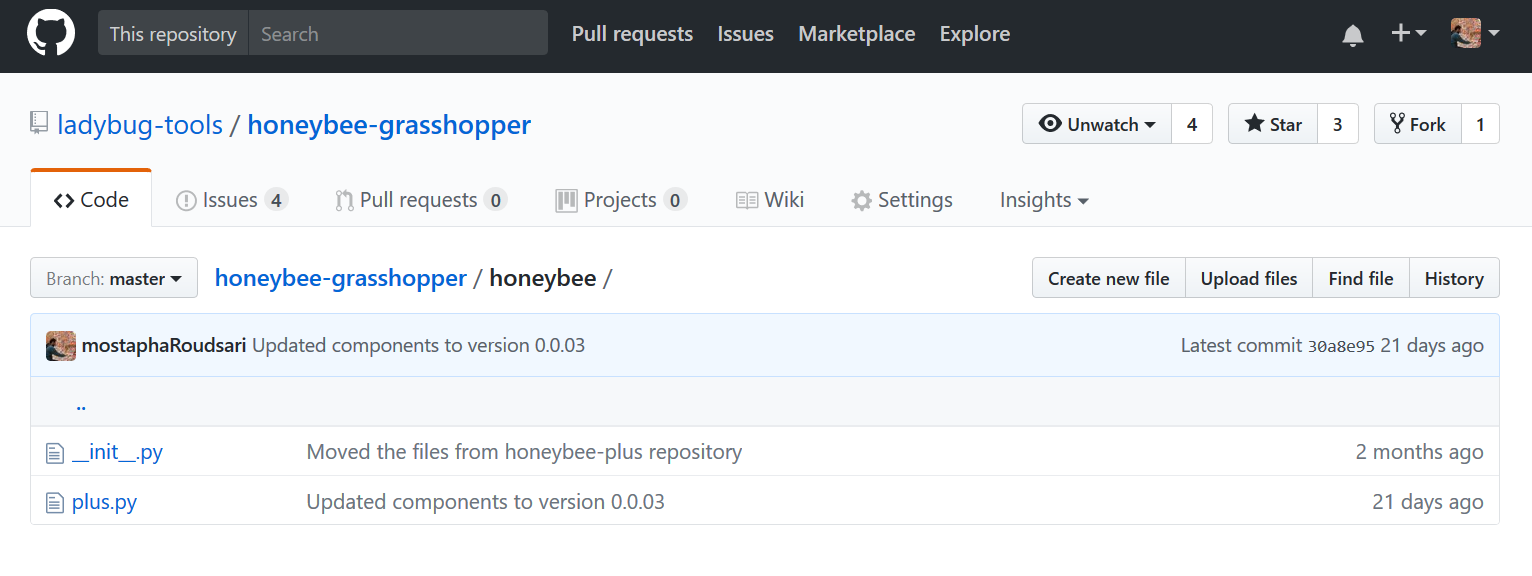Screen dimensions: 1532x576
Task: Open commit hash 30a8e95
Action: click(1341, 346)
